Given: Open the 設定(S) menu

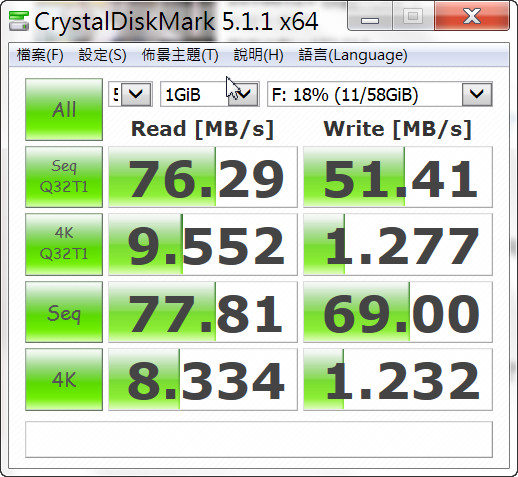Looking at the screenshot, I should pyautogui.click(x=102, y=55).
